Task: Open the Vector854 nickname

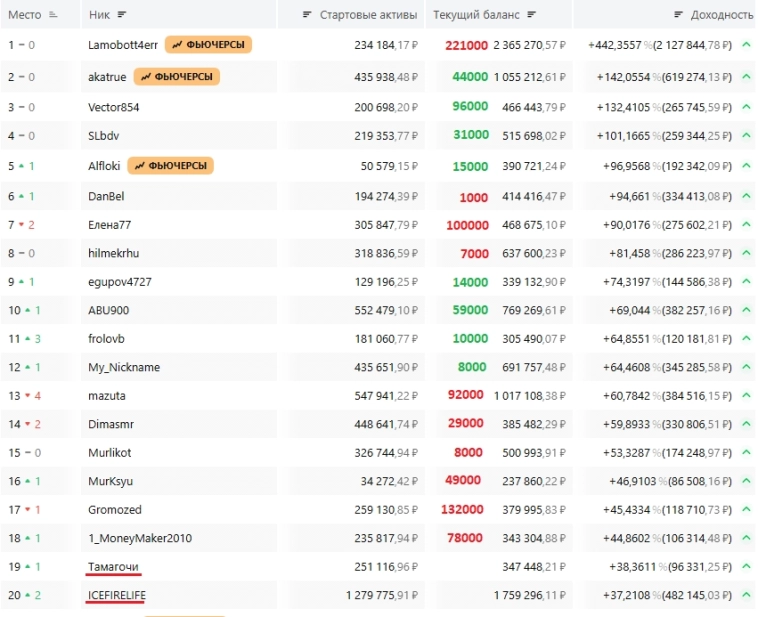Action: [114, 107]
